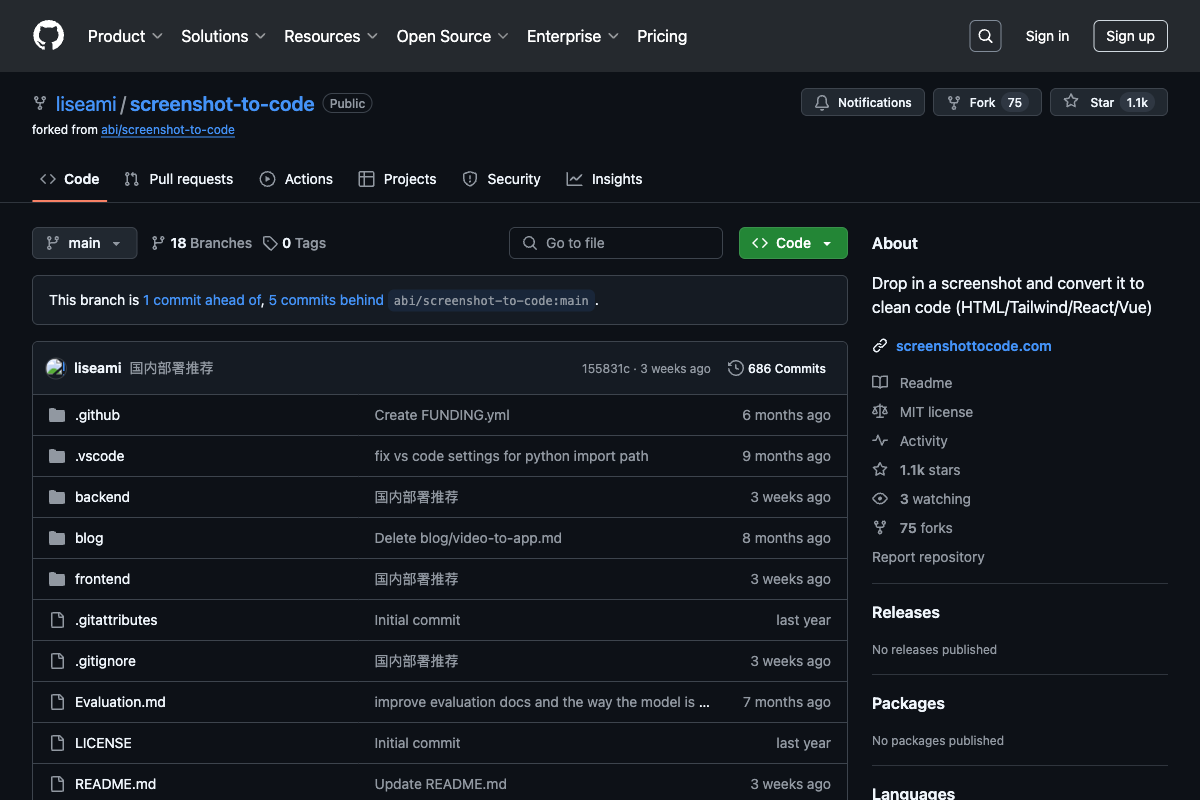The image size is (1200, 800).
Task: Click the eye icon next to watching
Action: coord(880,499)
